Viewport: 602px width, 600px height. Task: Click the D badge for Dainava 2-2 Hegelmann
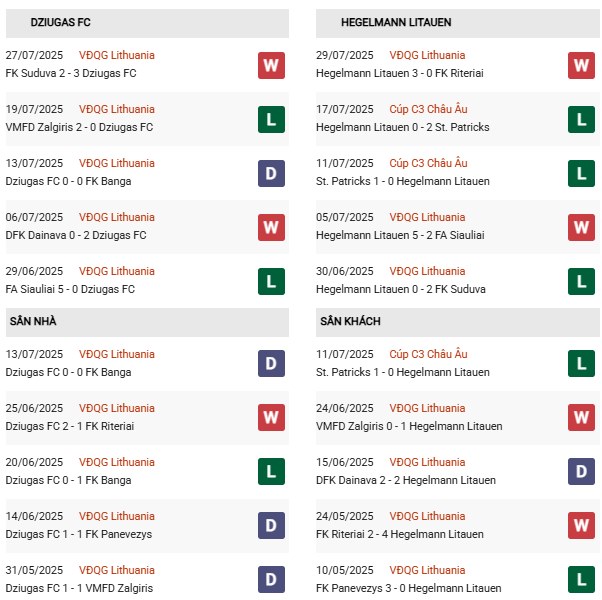(581, 471)
